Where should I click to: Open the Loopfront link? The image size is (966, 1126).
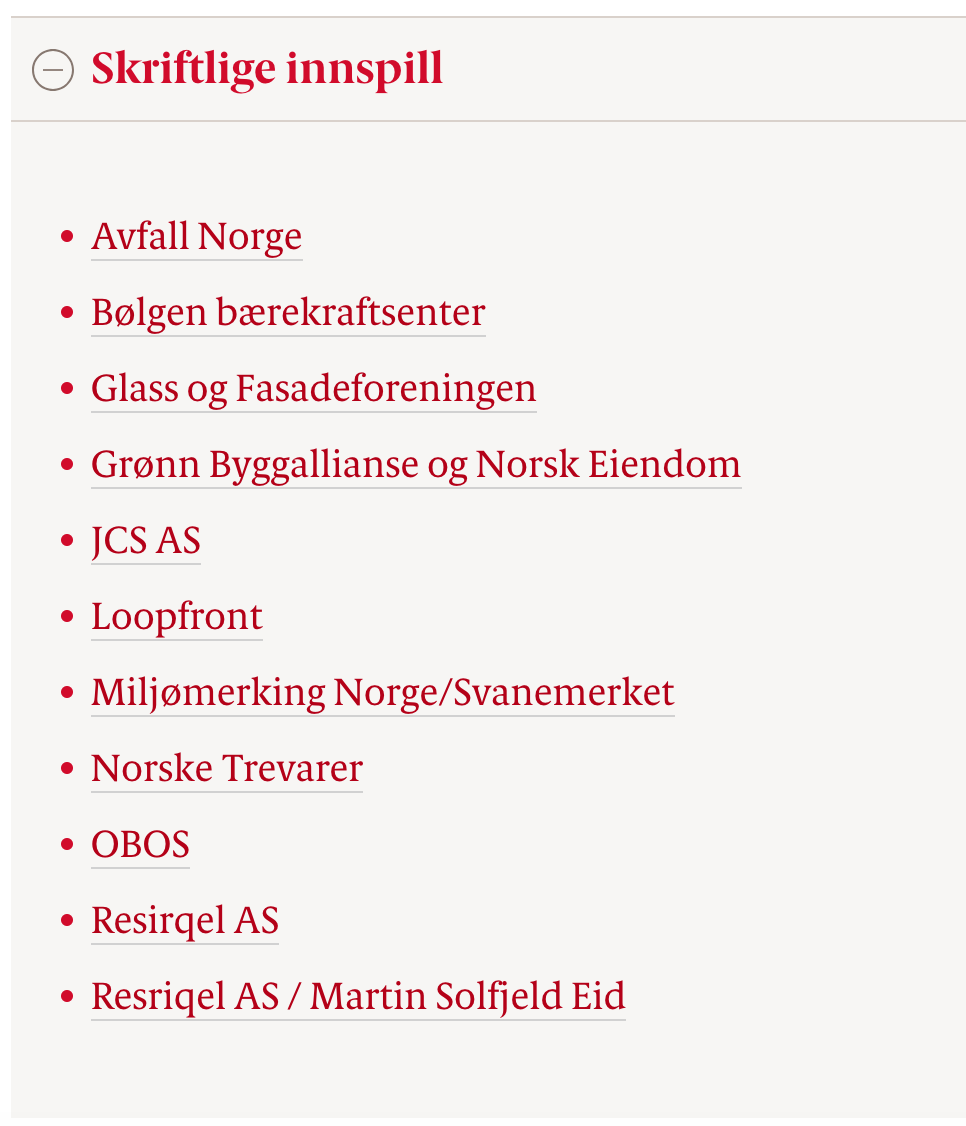coord(177,617)
